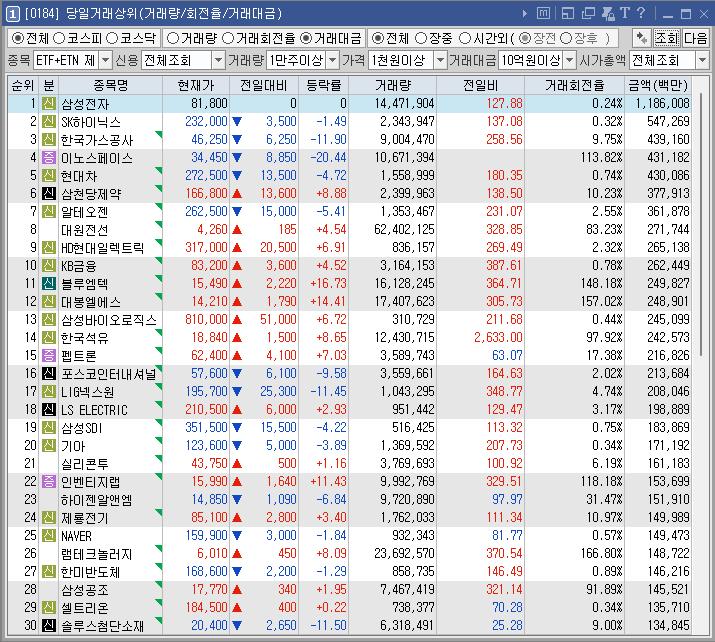Open the 시가총액 전체조회 dropdown
715x642 pixels.
click(x=702, y=60)
